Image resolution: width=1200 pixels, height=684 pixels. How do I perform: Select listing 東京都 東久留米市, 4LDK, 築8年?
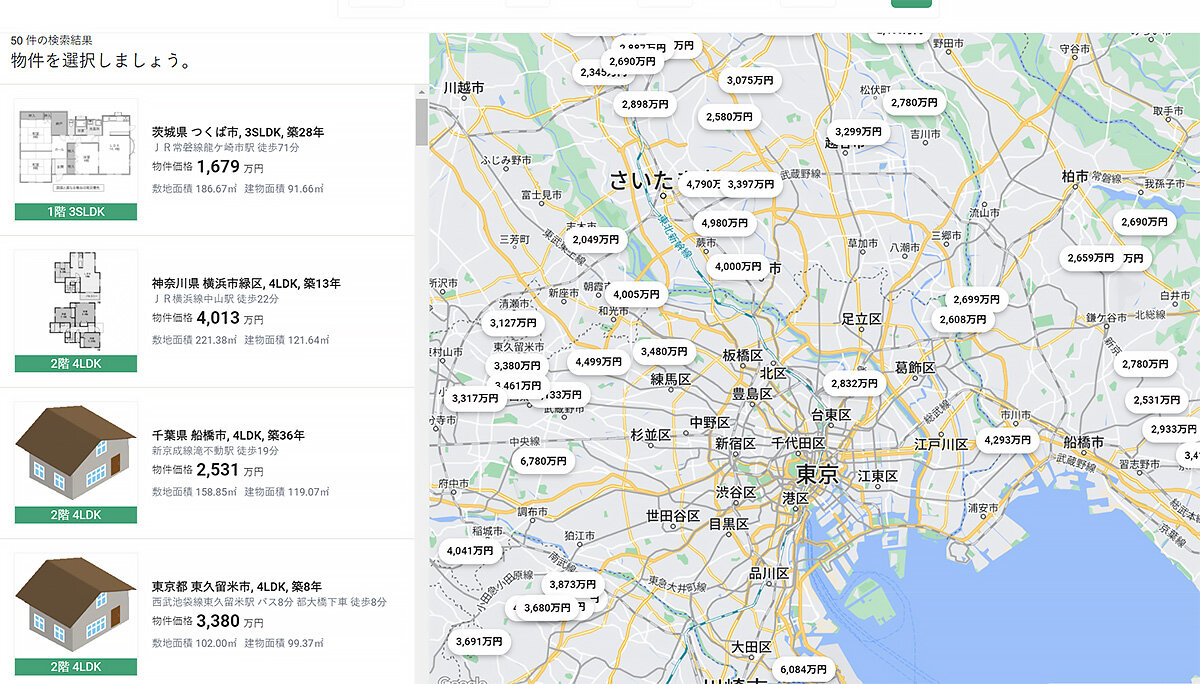point(236,587)
